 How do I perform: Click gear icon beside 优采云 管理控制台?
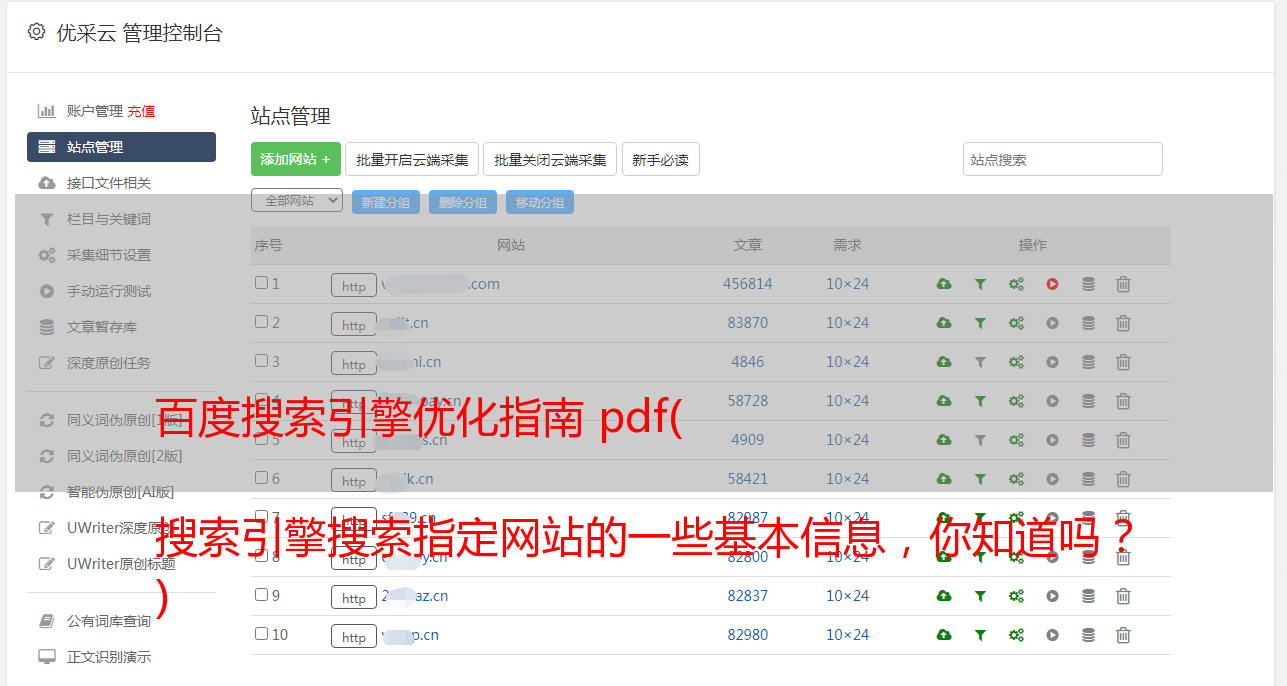point(37,32)
